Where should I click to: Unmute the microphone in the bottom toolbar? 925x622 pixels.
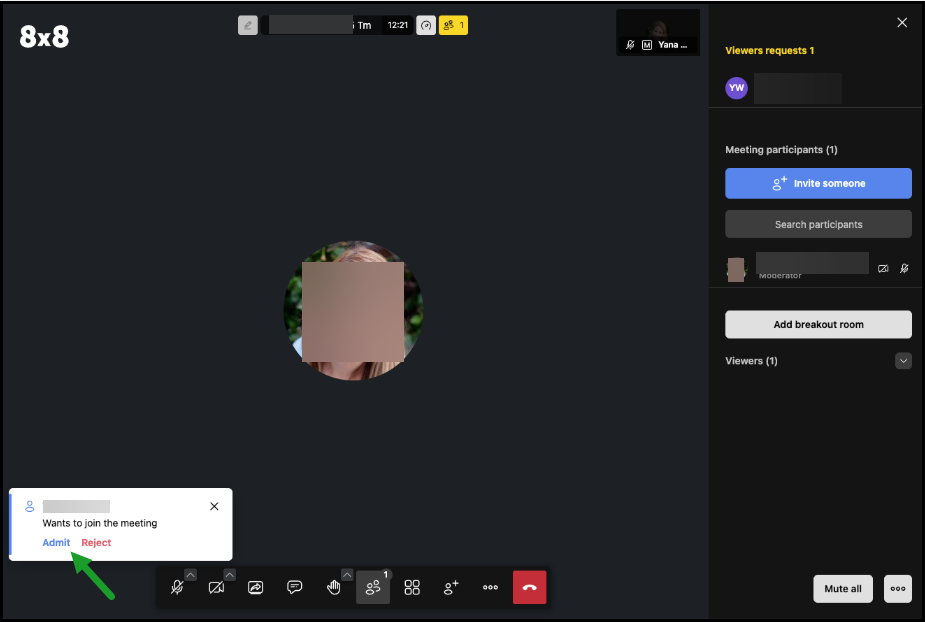pos(177,588)
